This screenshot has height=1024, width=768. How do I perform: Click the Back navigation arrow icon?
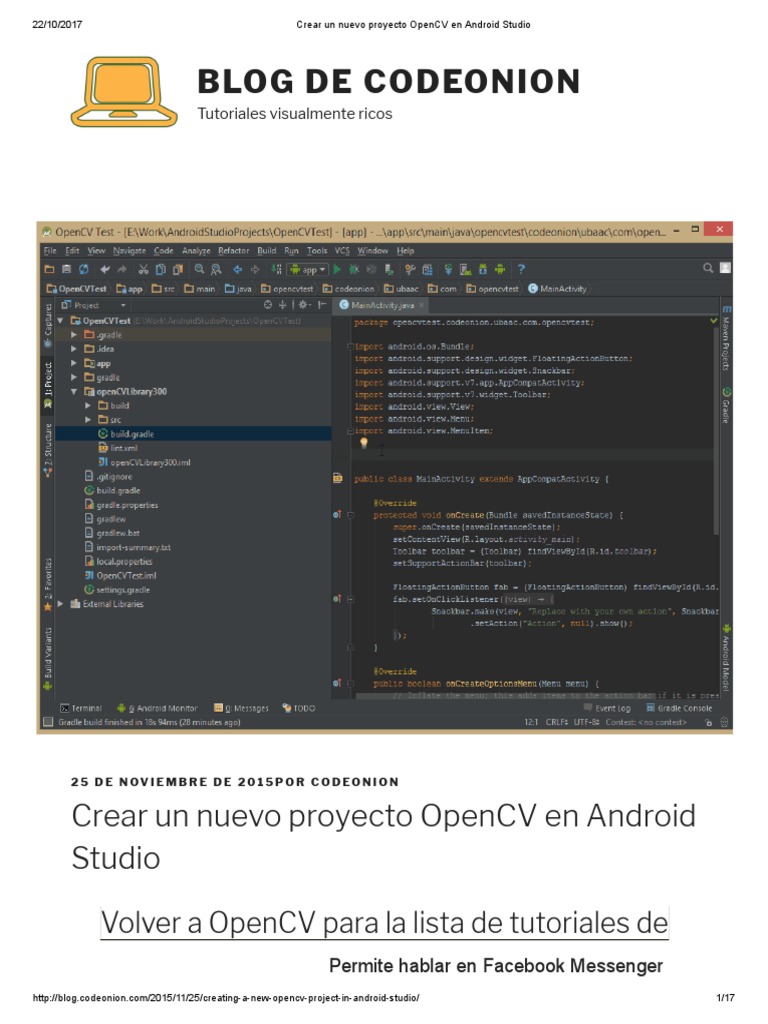238,269
